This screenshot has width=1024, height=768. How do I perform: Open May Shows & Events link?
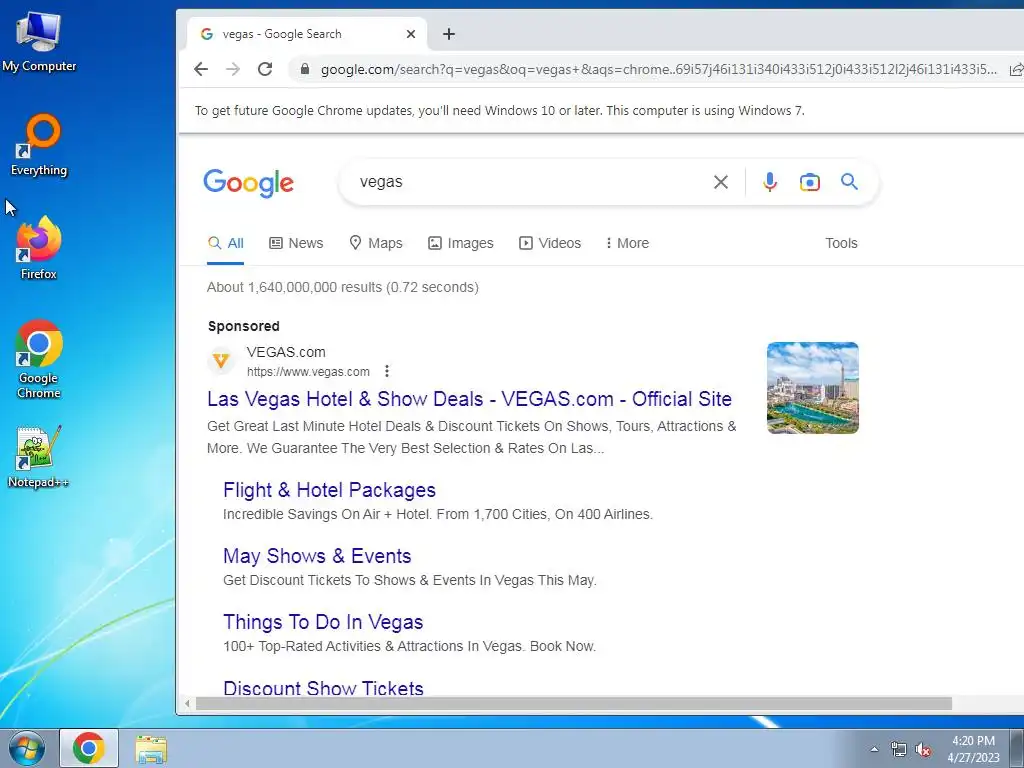[317, 556]
